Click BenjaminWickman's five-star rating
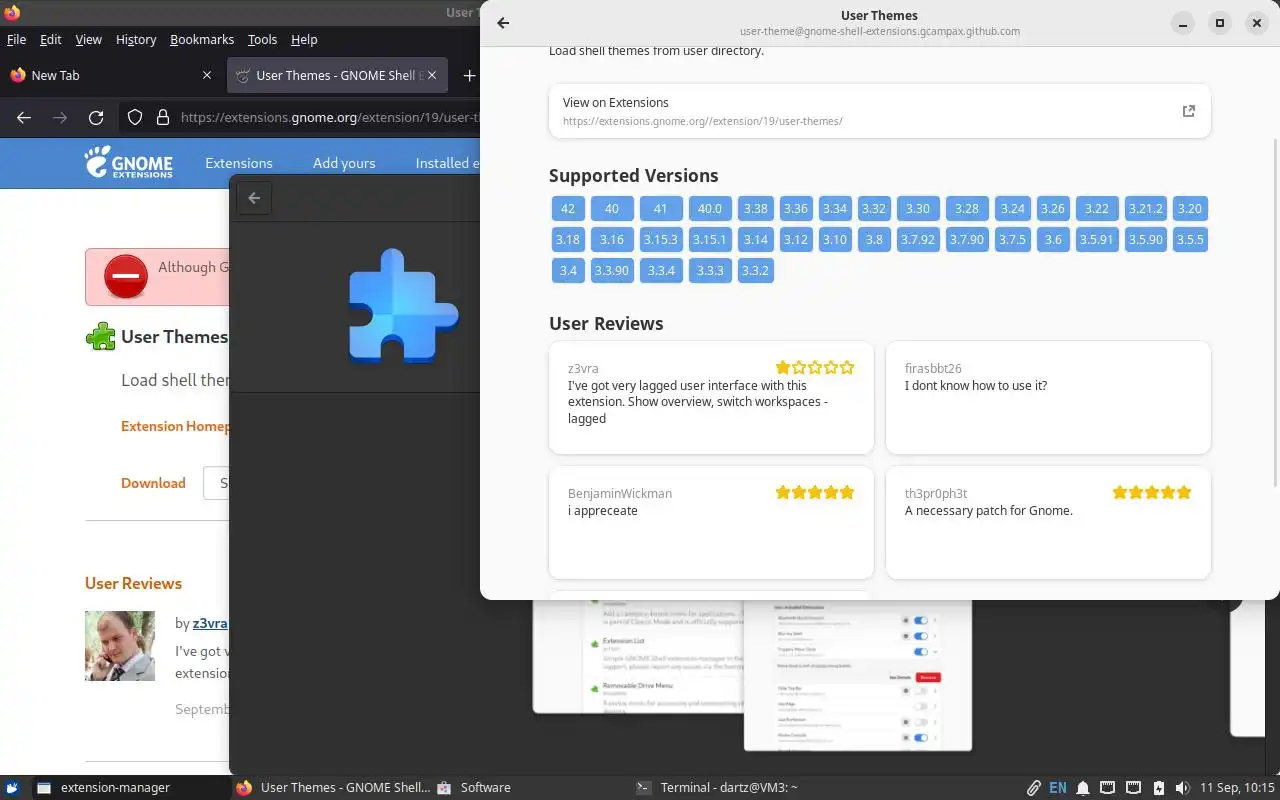Image resolution: width=1280 pixels, height=800 pixels. [x=815, y=493]
